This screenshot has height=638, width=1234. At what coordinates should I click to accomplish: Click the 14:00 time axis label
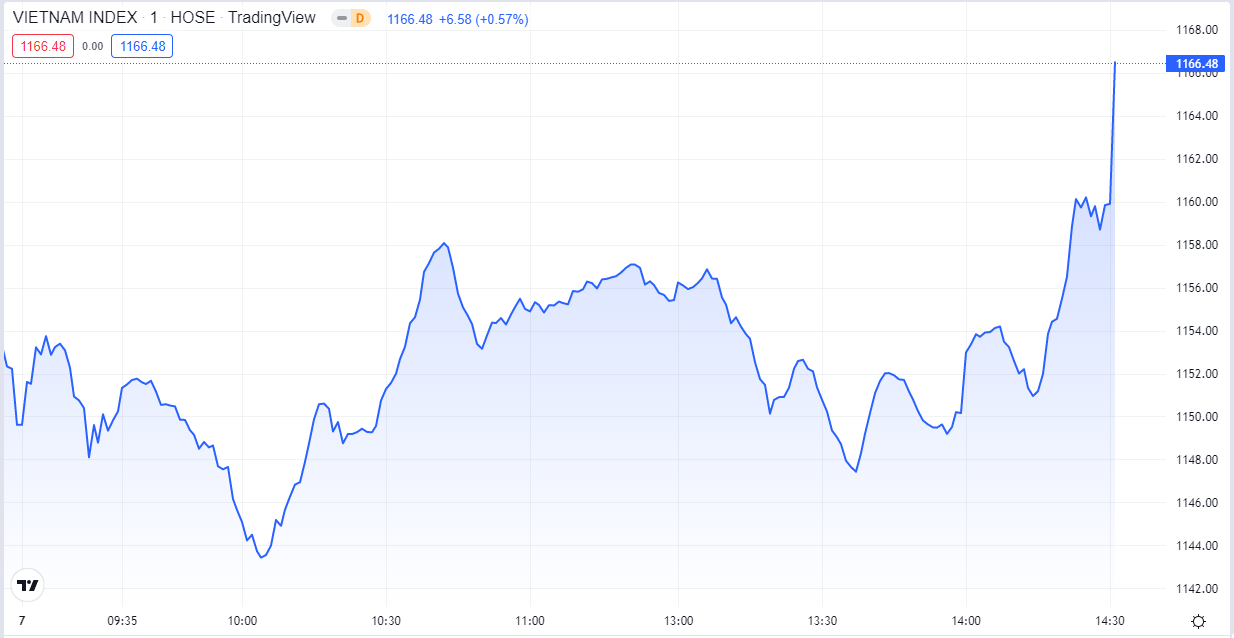coord(967,621)
